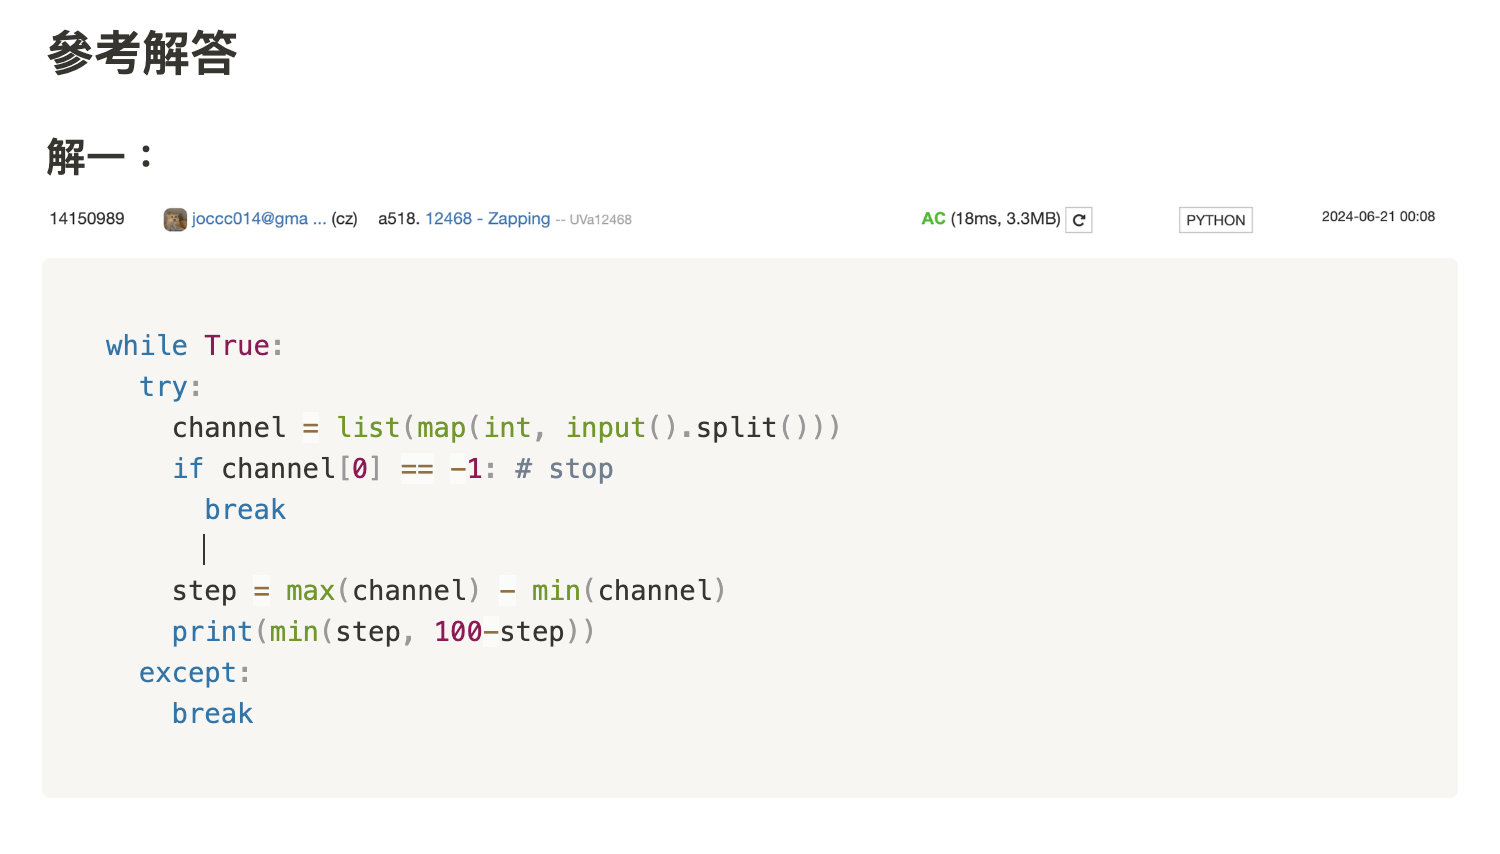
Task: Click the PYTHON language button
Action: (1215, 220)
